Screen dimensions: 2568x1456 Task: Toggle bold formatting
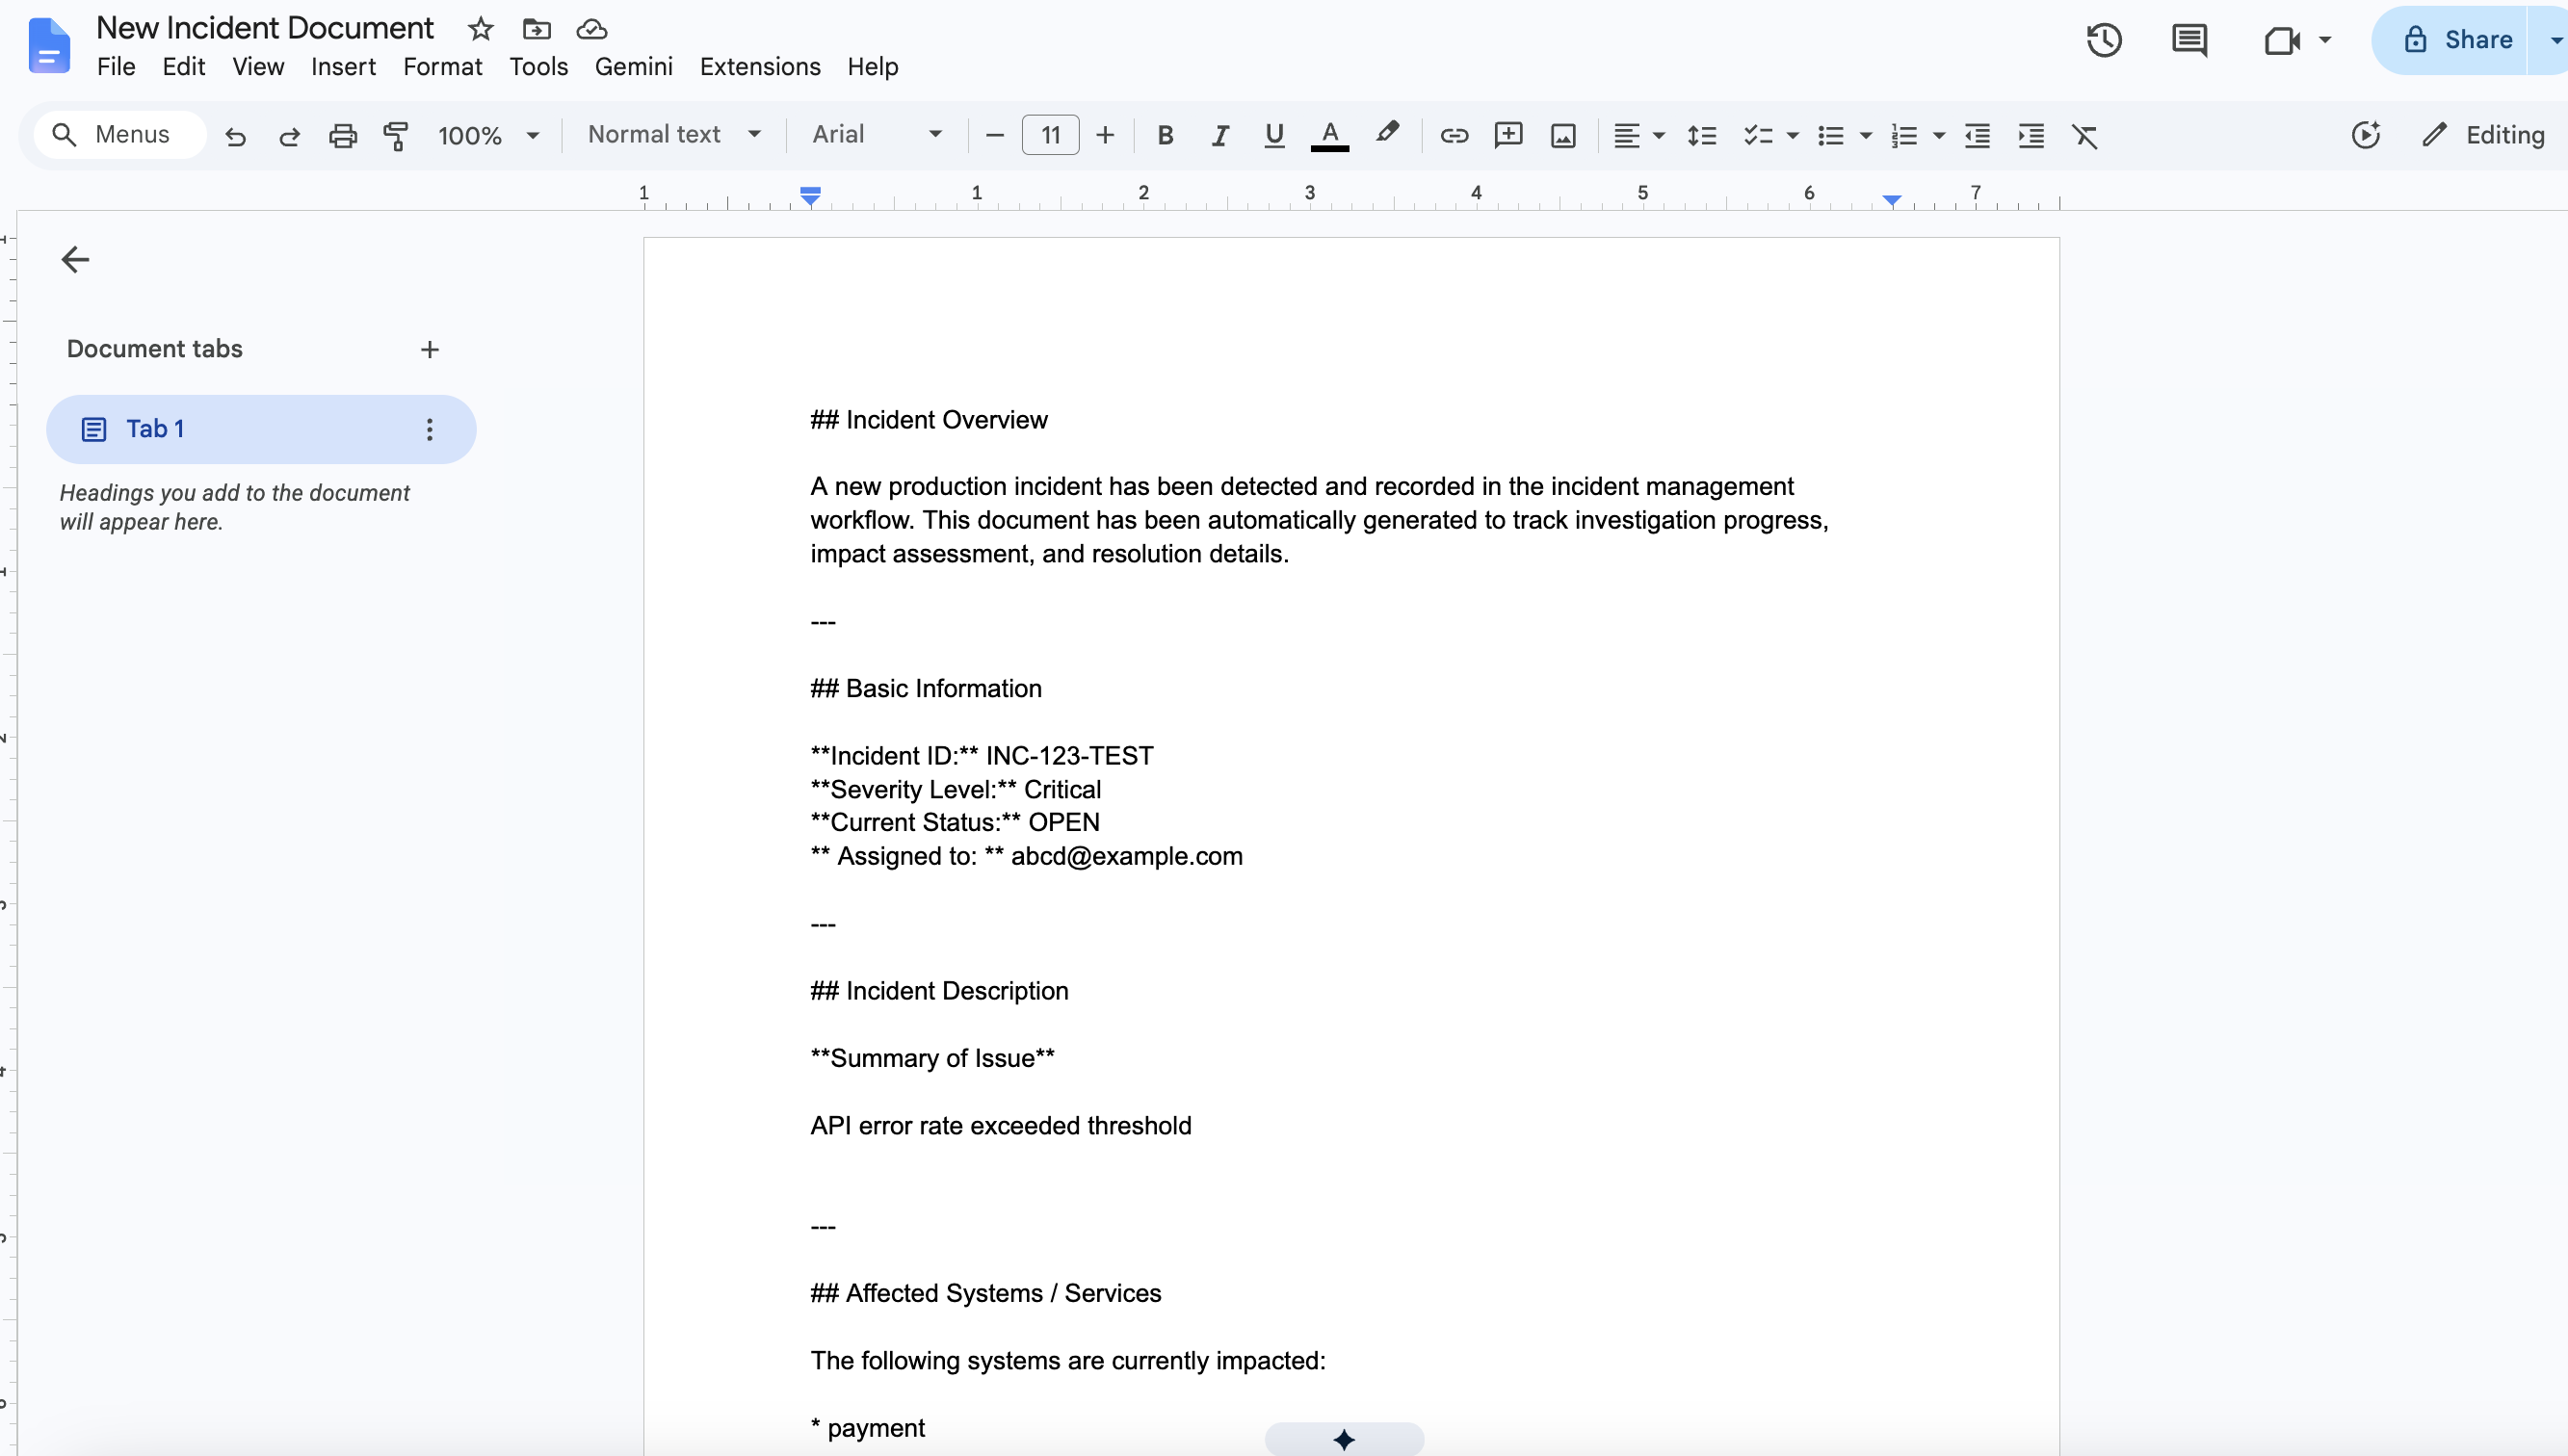[1165, 135]
